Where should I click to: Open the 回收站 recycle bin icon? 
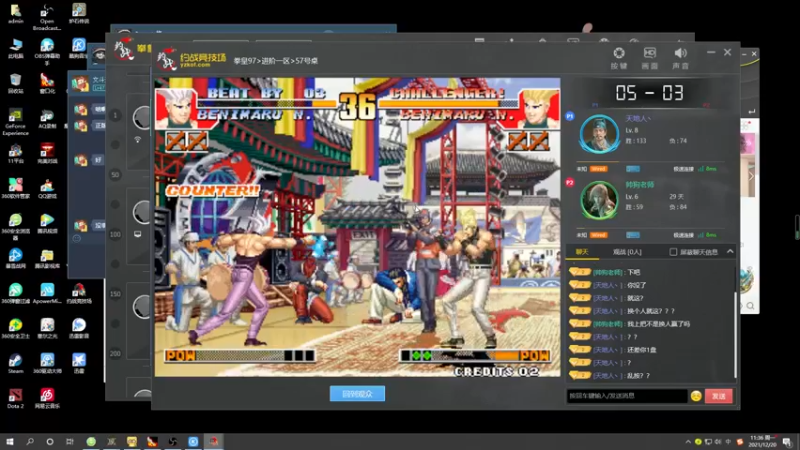(15, 84)
